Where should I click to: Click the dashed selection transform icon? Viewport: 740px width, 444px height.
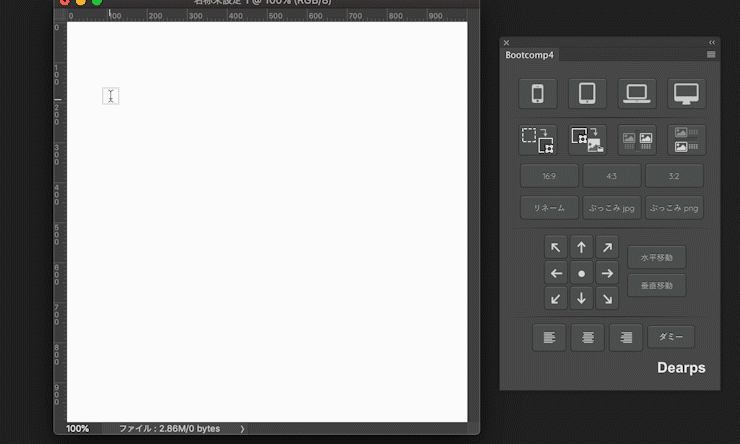pyautogui.click(x=538, y=140)
